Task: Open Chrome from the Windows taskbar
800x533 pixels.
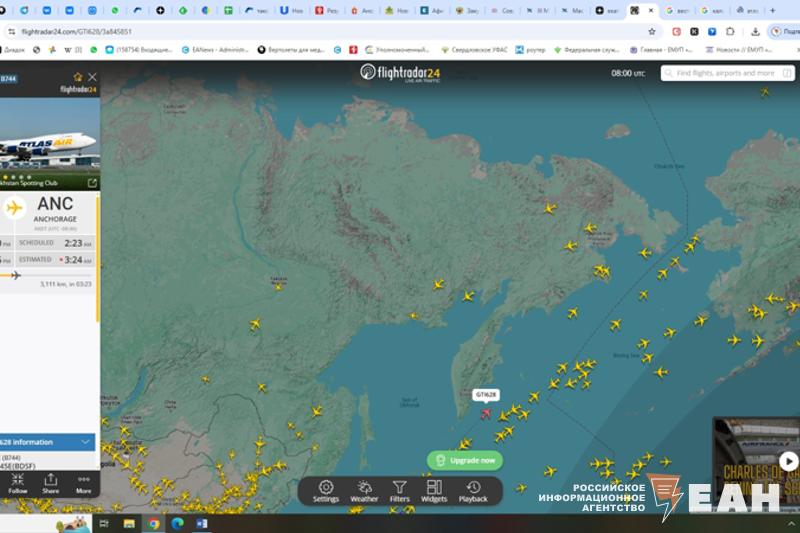Action: (154, 523)
